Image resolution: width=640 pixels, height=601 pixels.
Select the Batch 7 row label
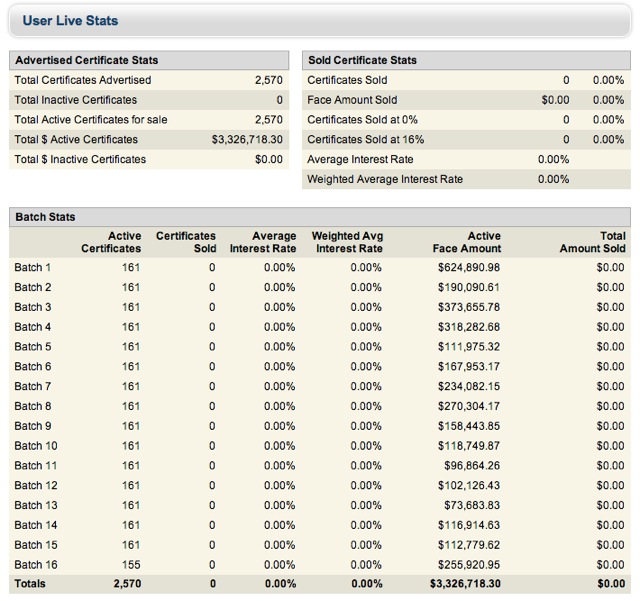pos(33,386)
